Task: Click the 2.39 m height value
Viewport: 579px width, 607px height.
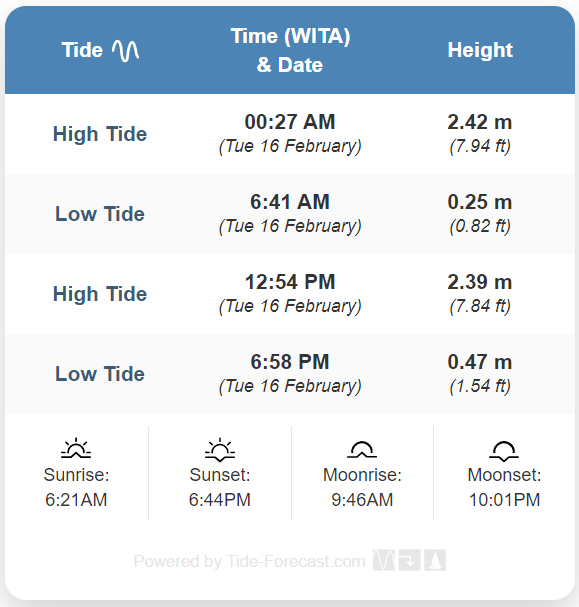Action: (x=480, y=281)
